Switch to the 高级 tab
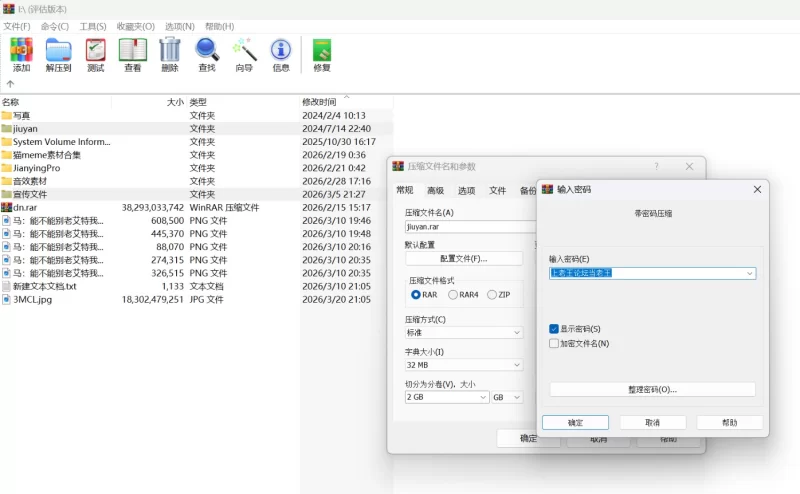Screen dimensions: 800x494 435,190
